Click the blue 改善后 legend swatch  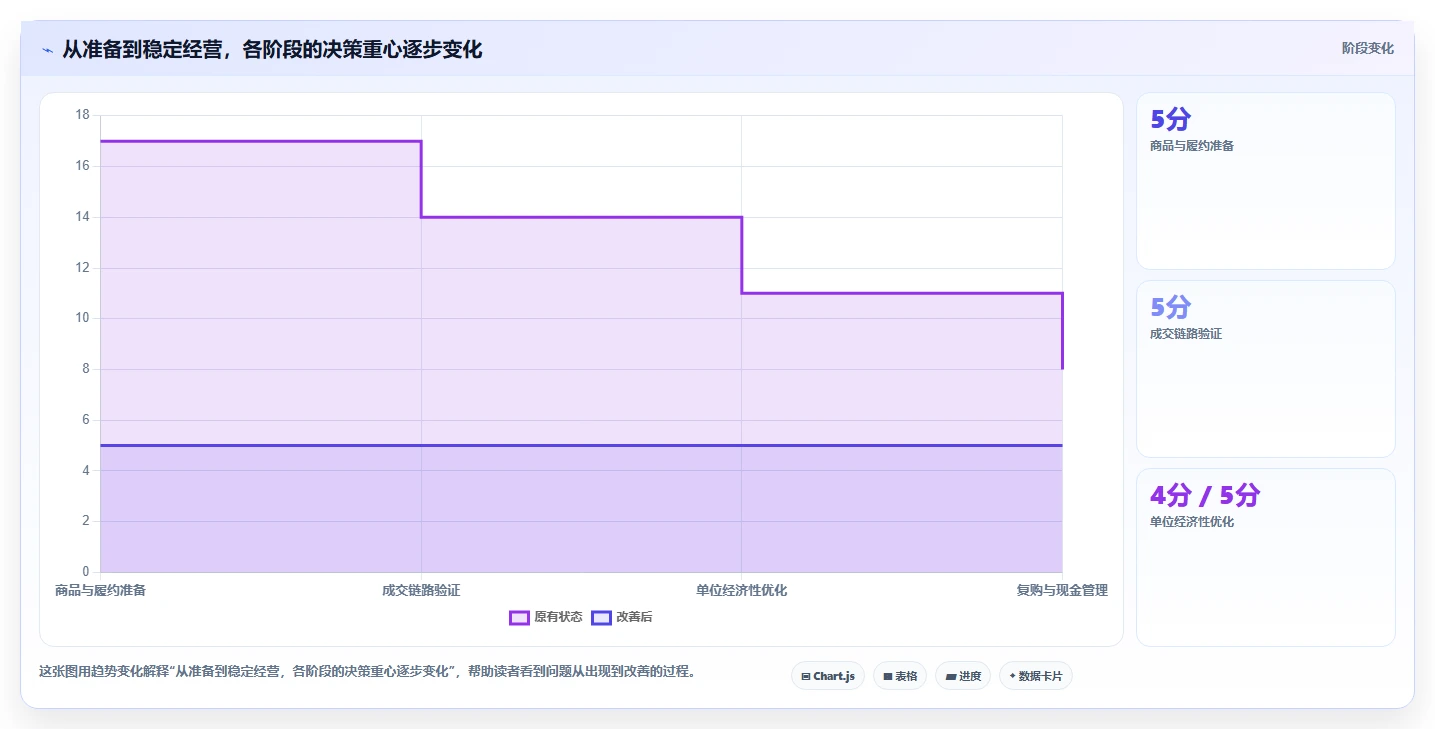tap(601, 617)
